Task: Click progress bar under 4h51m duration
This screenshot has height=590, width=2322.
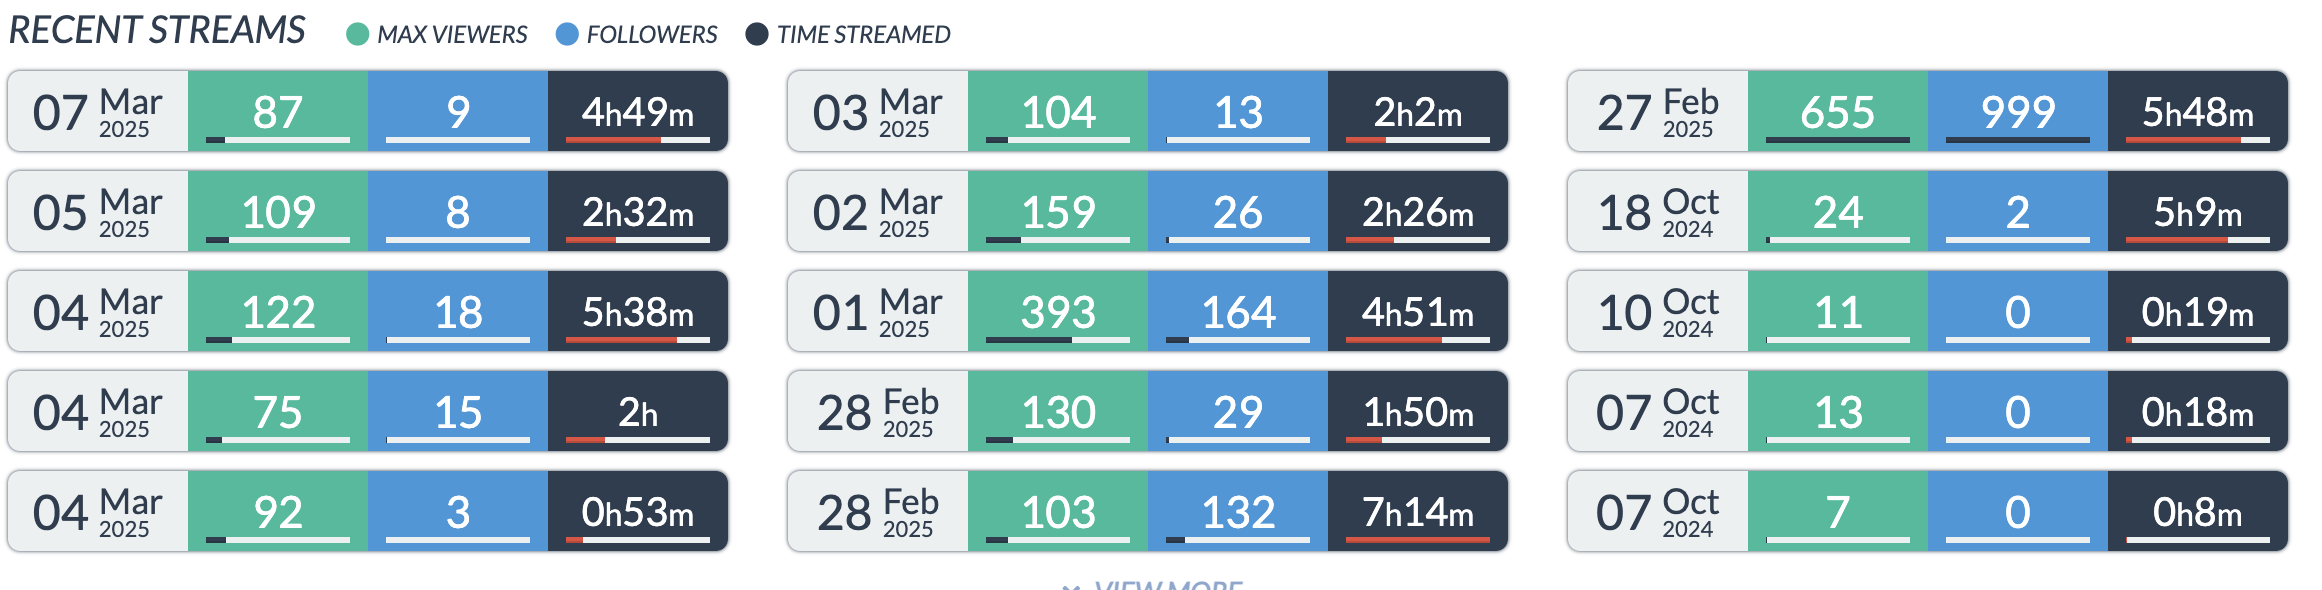Action: pos(1417,340)
